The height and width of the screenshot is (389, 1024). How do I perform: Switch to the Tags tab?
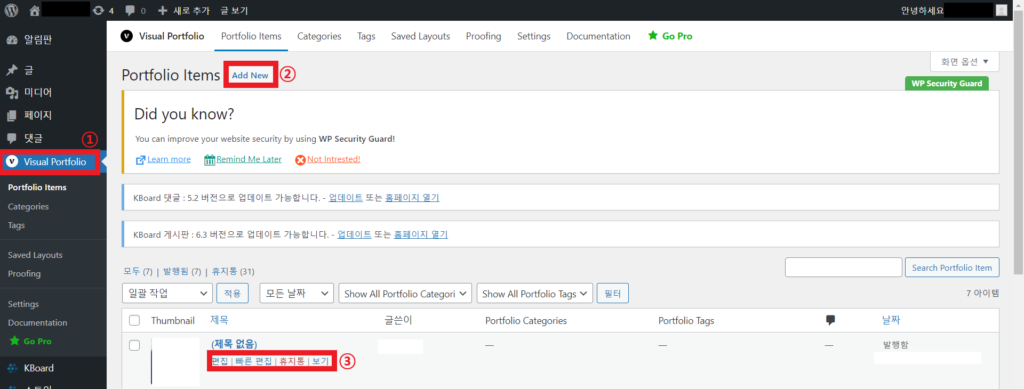coord(366,36)
